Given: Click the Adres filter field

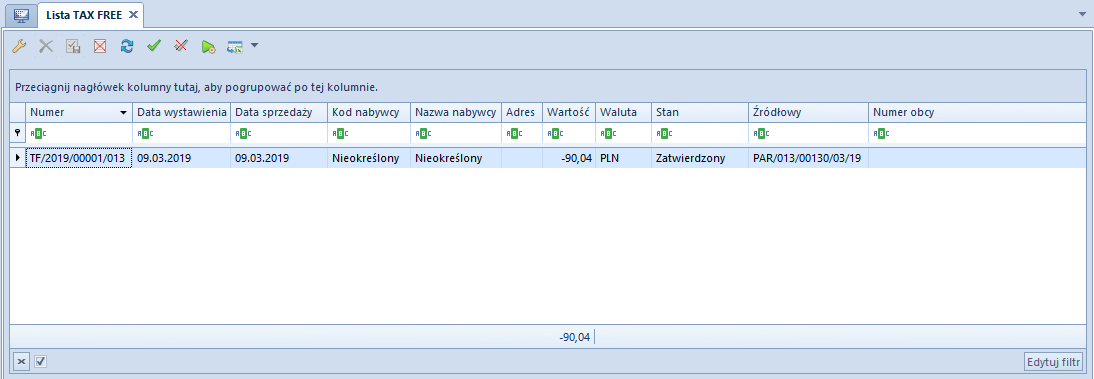Looking at the screenshot, I should pyautogui.click(x=522, y=133).
